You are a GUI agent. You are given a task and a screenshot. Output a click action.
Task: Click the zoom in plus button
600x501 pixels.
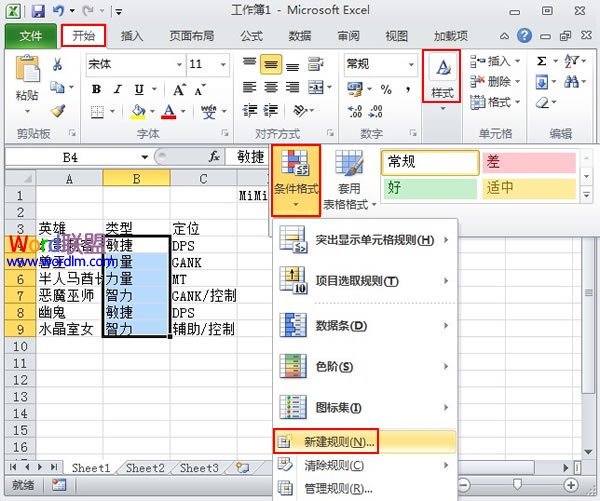(571, 485)
